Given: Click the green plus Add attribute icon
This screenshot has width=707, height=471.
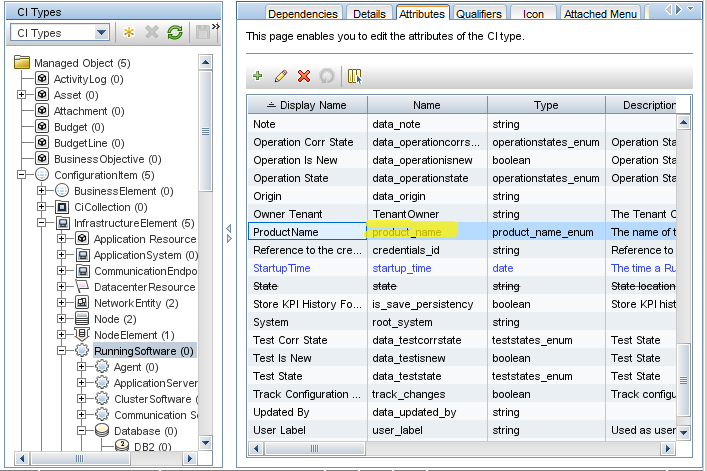Looking at the screenshot, I should pos(258,76).
